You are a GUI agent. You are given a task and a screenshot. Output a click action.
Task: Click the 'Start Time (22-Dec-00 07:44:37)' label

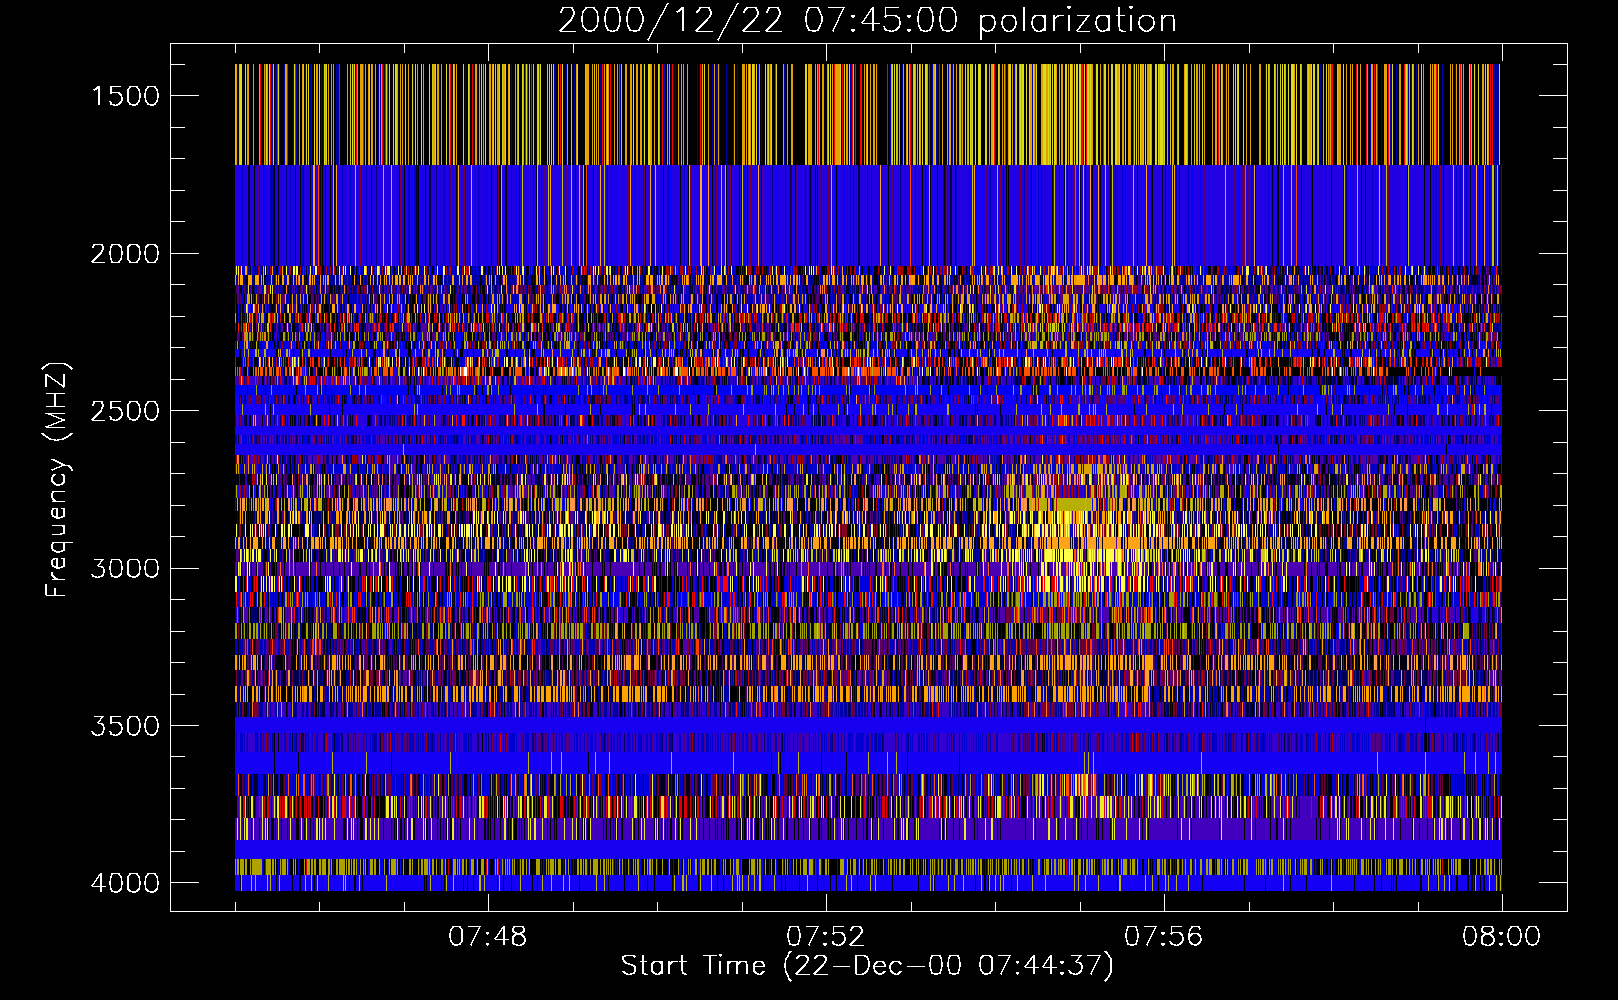(867, 966)
